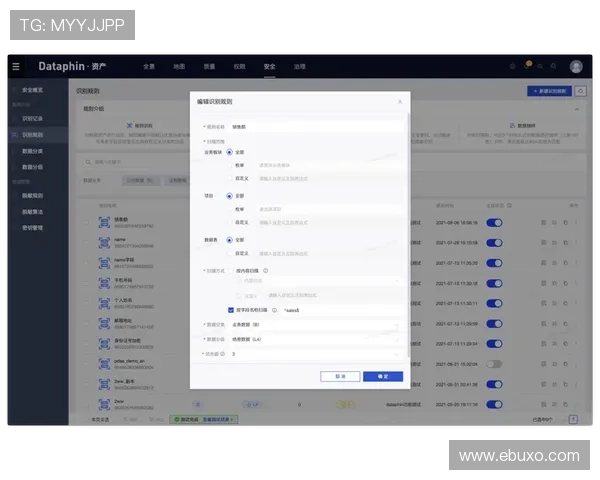Select 全部 radio under 业务板块
Viewport: 600px width, 480px height.
coord(229,152)
